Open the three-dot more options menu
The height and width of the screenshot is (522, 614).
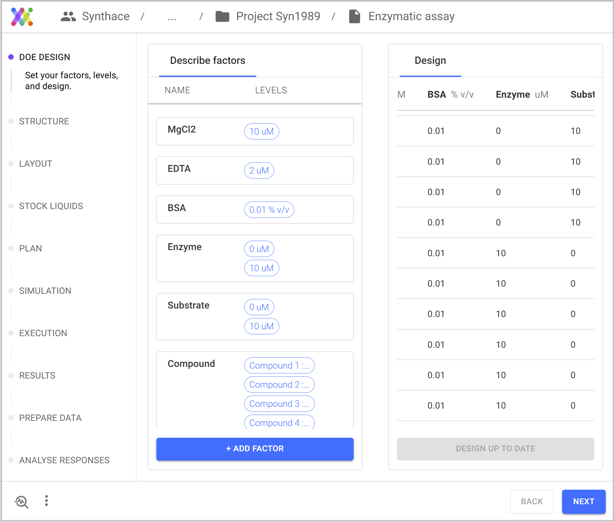click(x=46, y=501)
